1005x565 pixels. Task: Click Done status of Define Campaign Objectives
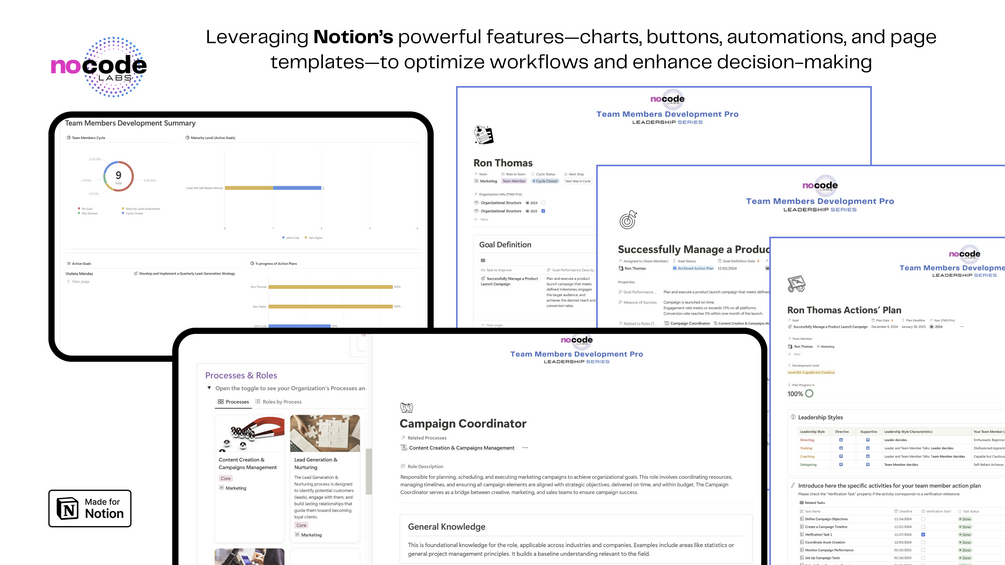965,519
